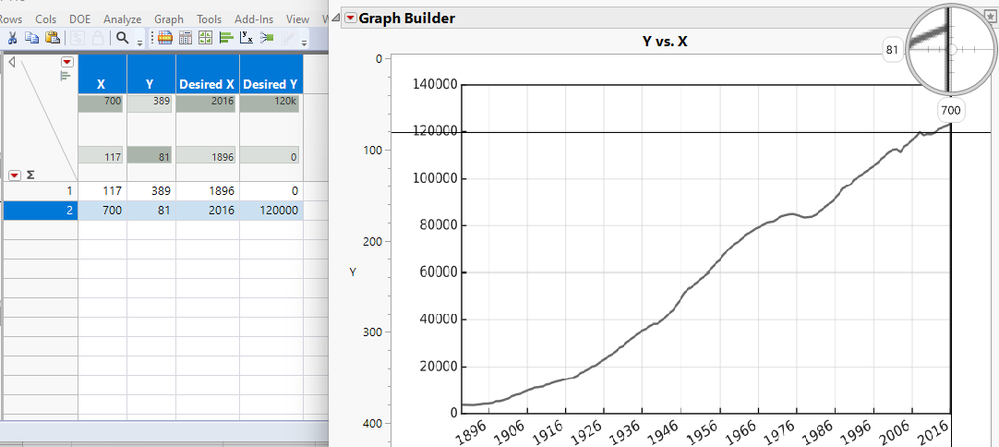Screen dimensions: 999x447
Task: Open Graph Builder red triangle menu
Action: point(350,18)
